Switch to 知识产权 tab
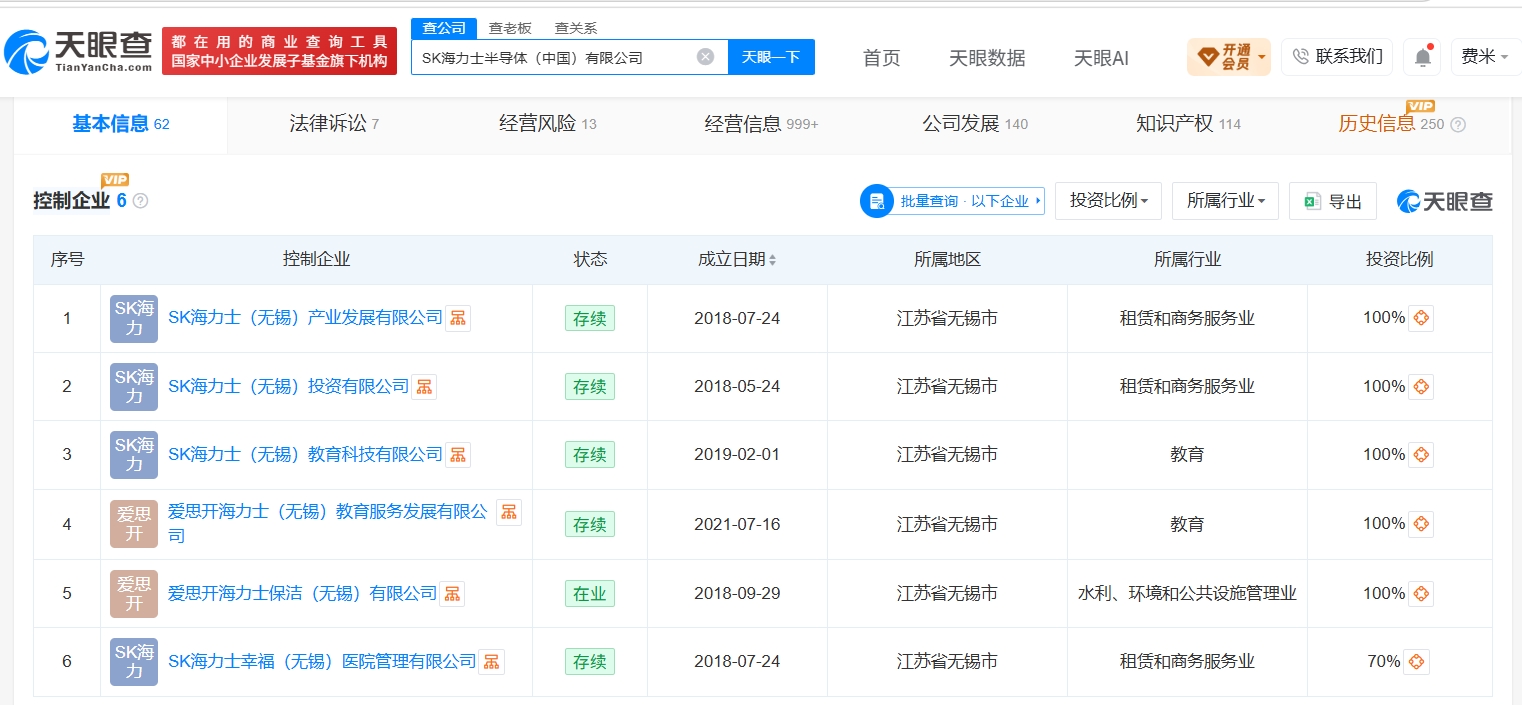Screen dimensions: 1522x705 tap(1188, 124)
